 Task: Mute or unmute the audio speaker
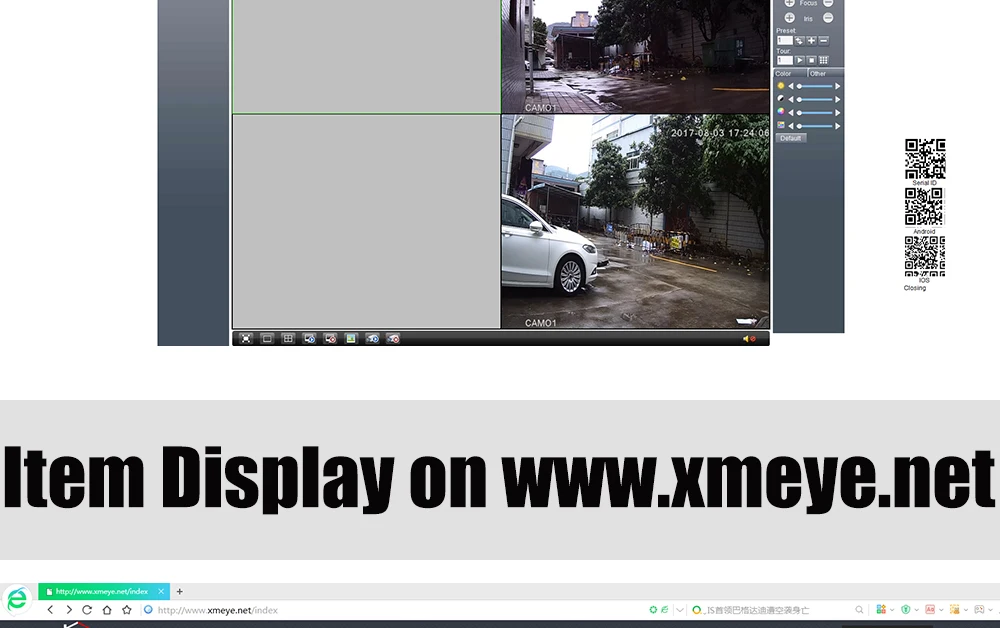tap(749, 339)
